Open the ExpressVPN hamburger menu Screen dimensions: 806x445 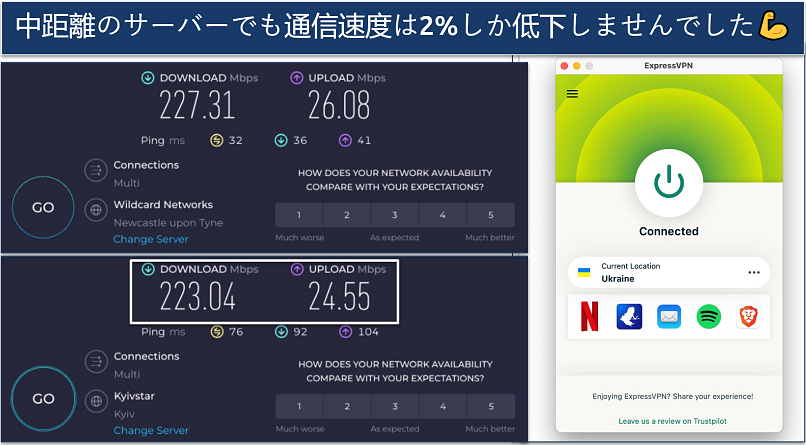point(572,94)
